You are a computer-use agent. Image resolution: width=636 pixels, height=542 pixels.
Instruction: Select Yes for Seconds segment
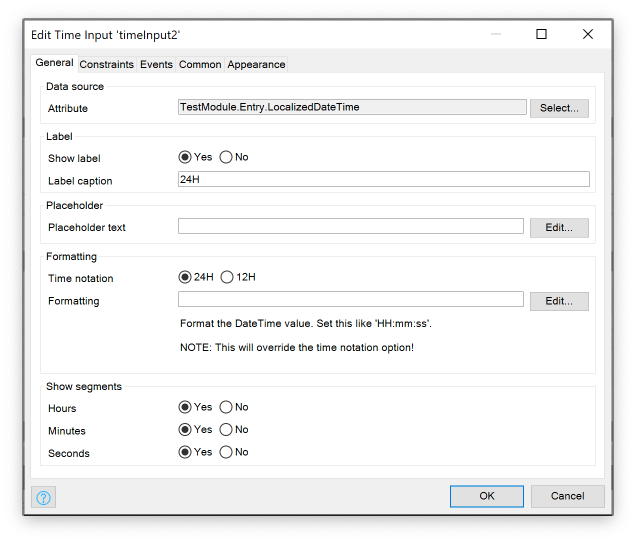coord(185,452)
